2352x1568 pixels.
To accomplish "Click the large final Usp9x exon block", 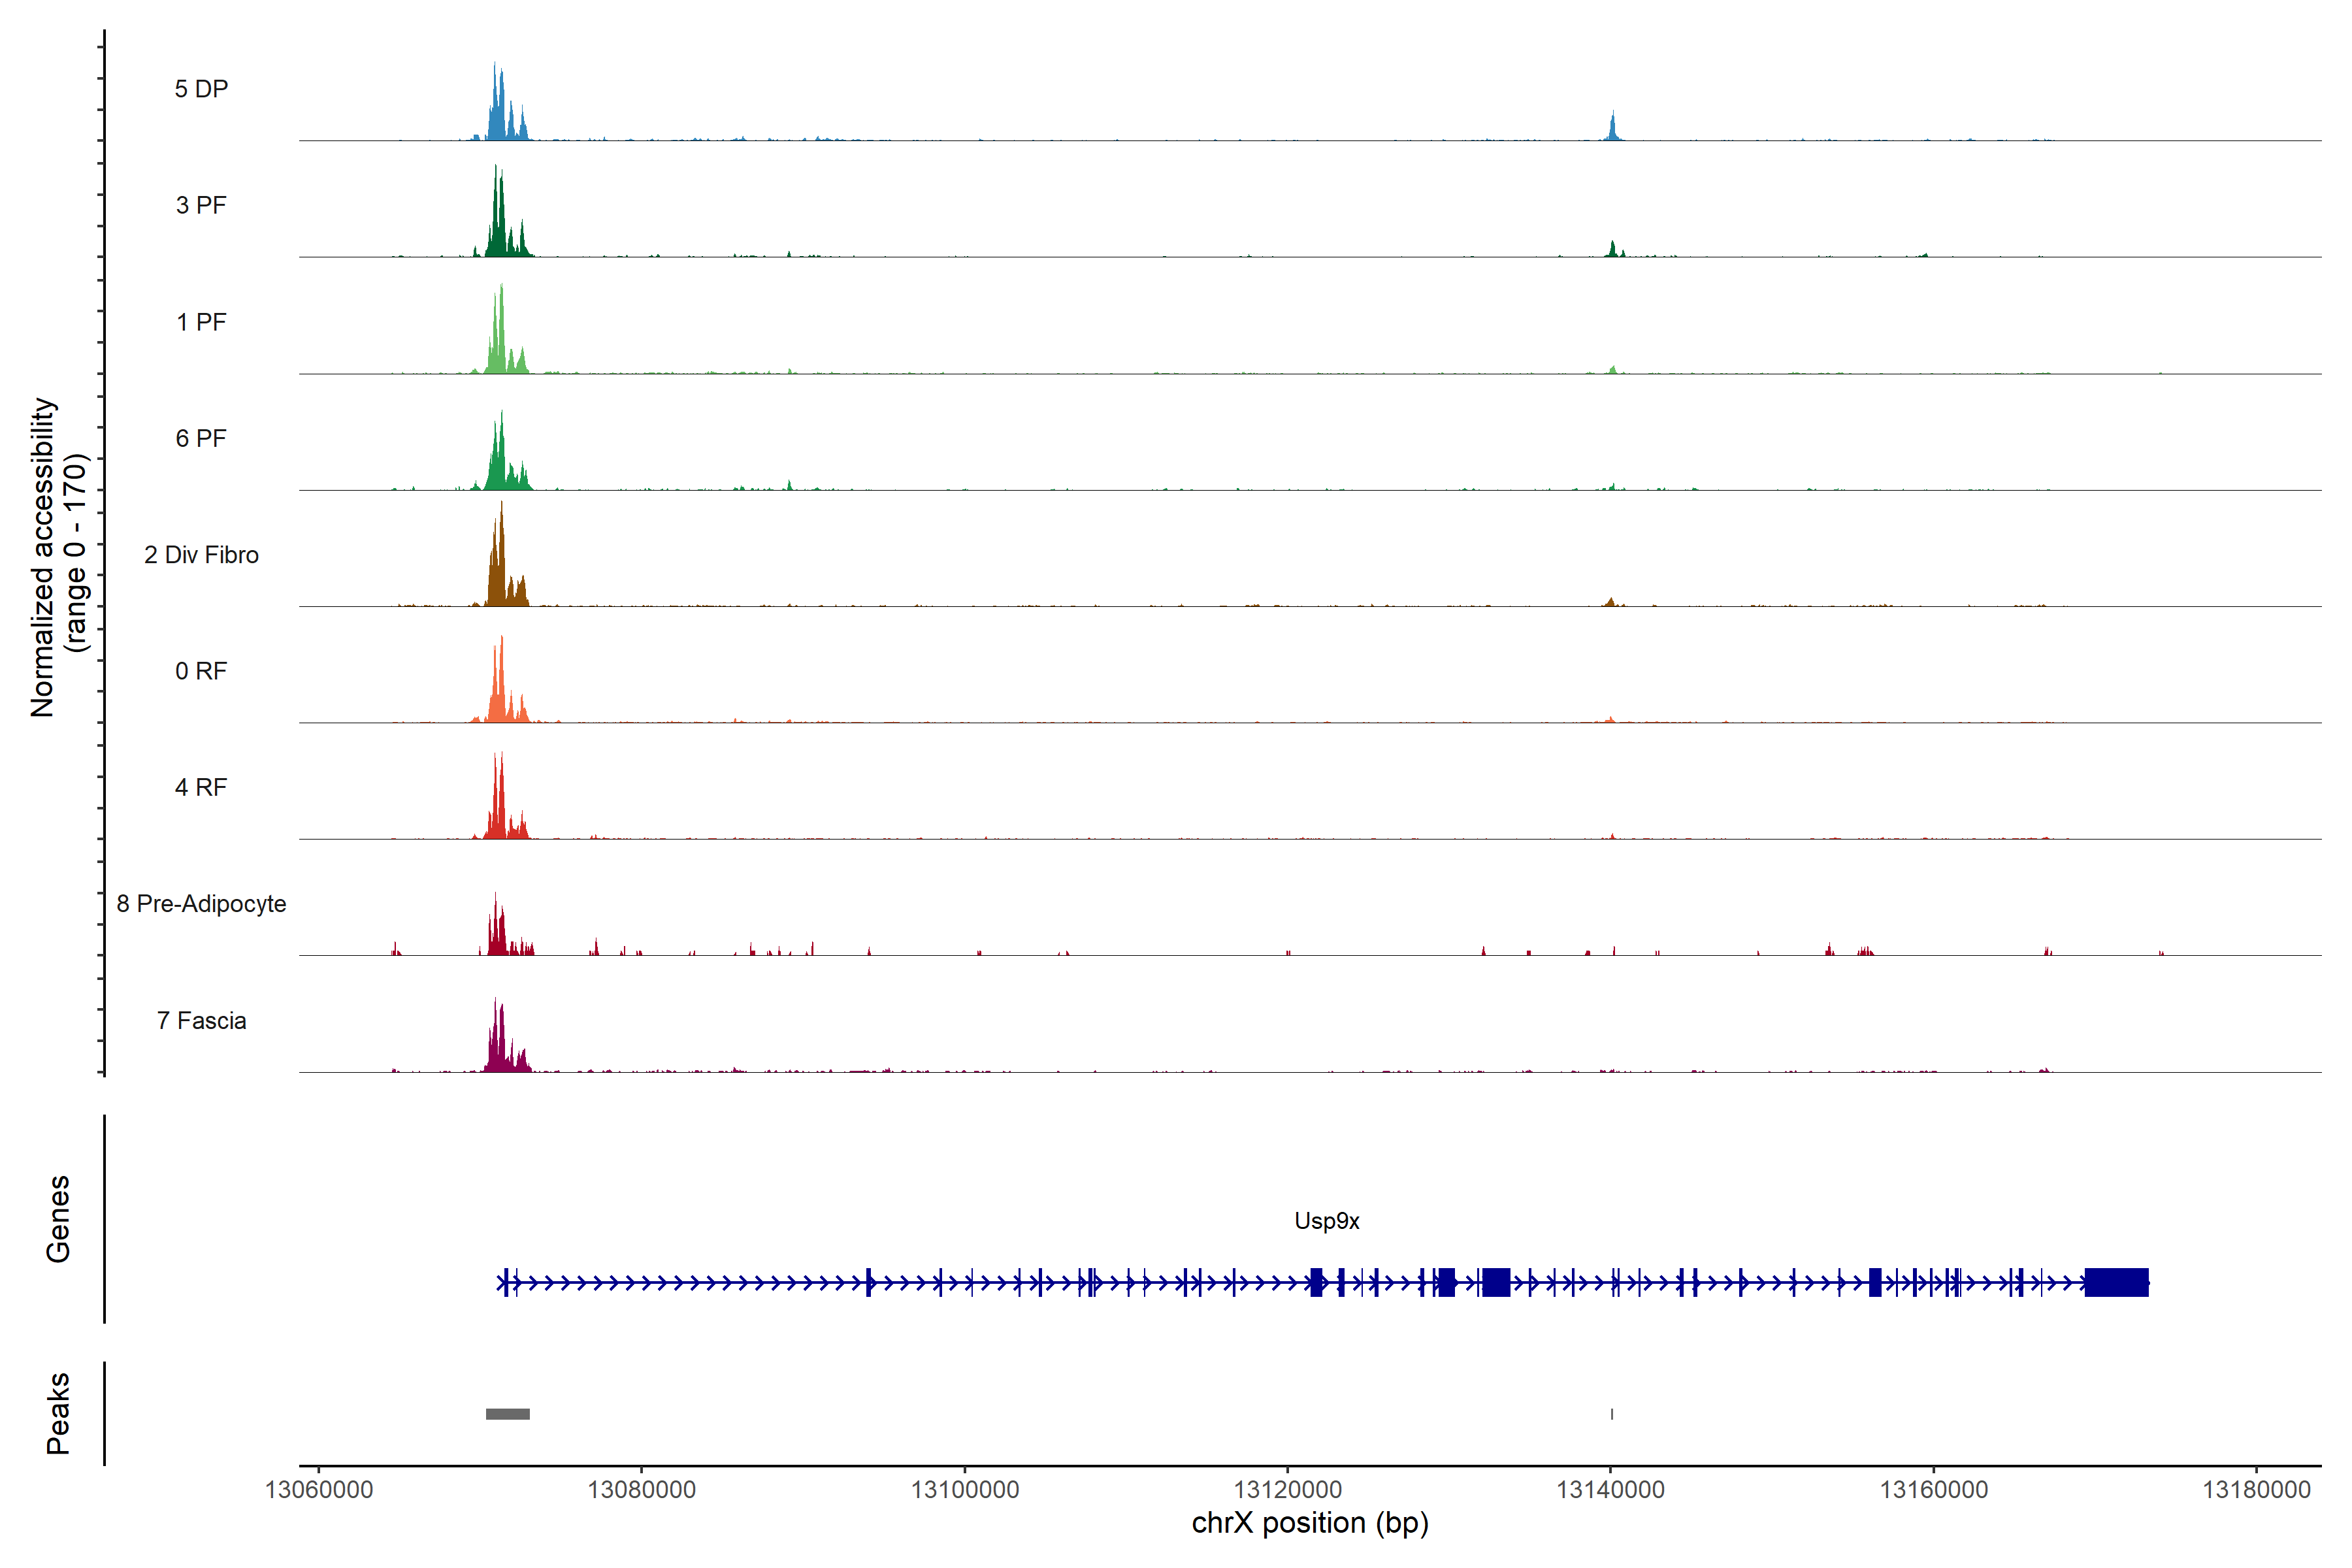I will coord(2116,1282).
